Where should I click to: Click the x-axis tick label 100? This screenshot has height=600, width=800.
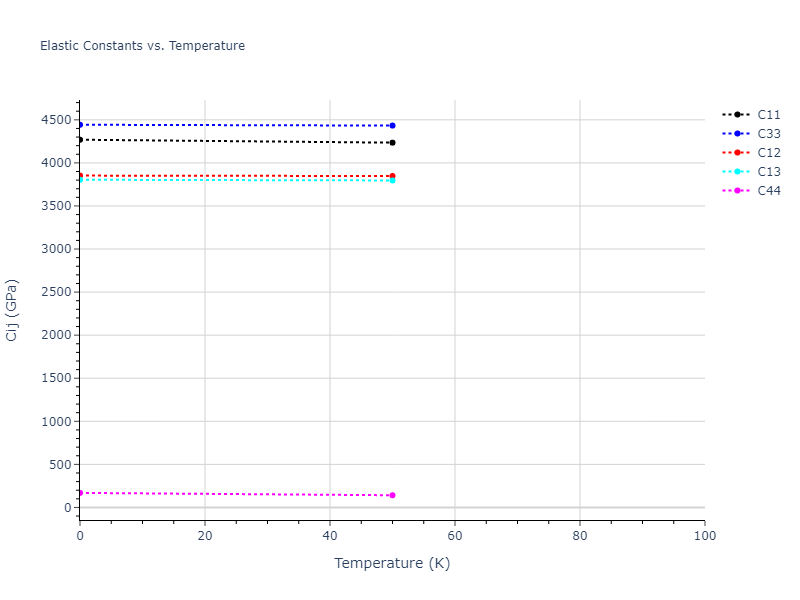(704, 536)
